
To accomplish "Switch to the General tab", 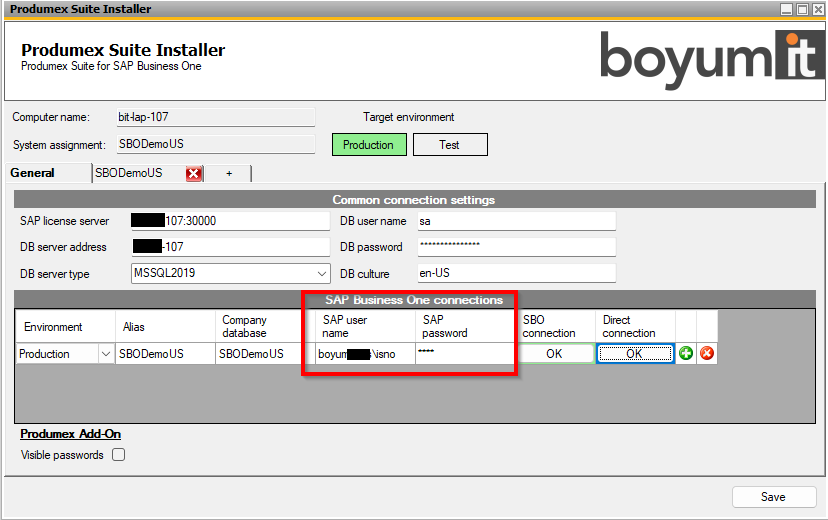I will tap(48, 173).
